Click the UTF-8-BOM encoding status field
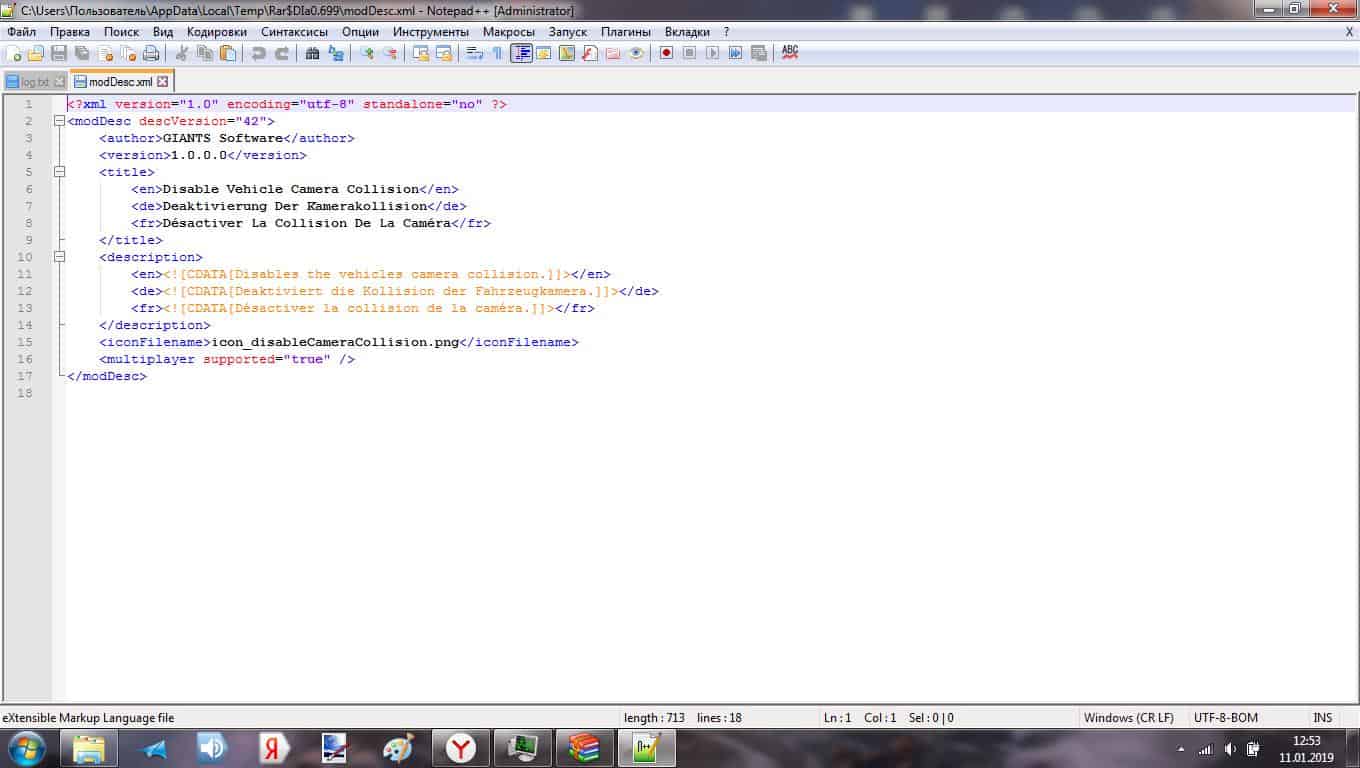The width and height of the screenshot is (1360, 768). pos(1225,718)
